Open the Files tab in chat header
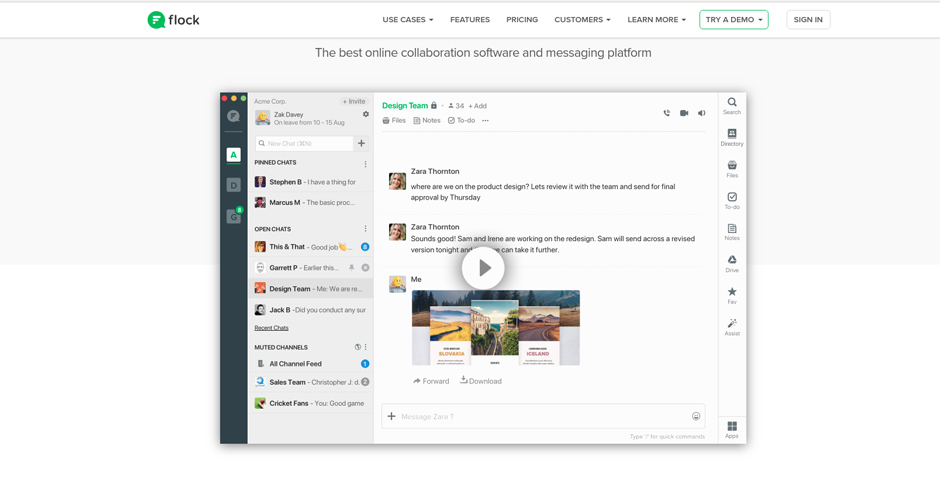This screenshot has height=492, width=940. click(394, 120)
